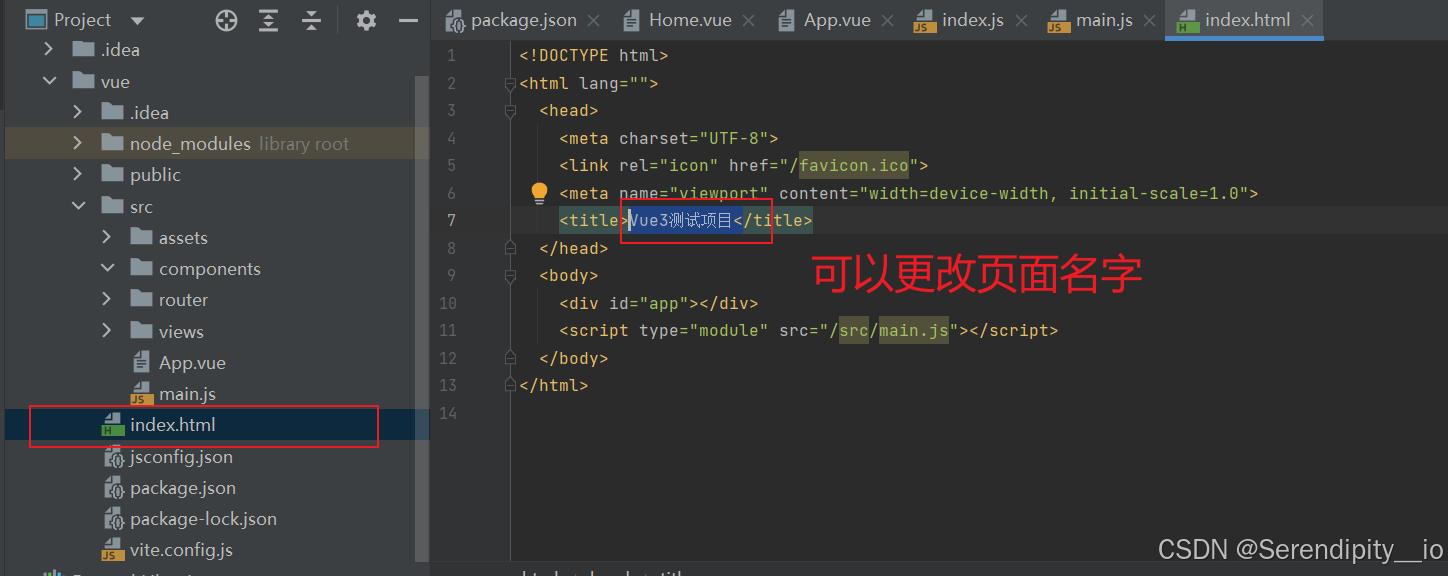This screenshot has height=576, width=1448.
Task: Switch to the main.js tab
Action: (1103, 20)
